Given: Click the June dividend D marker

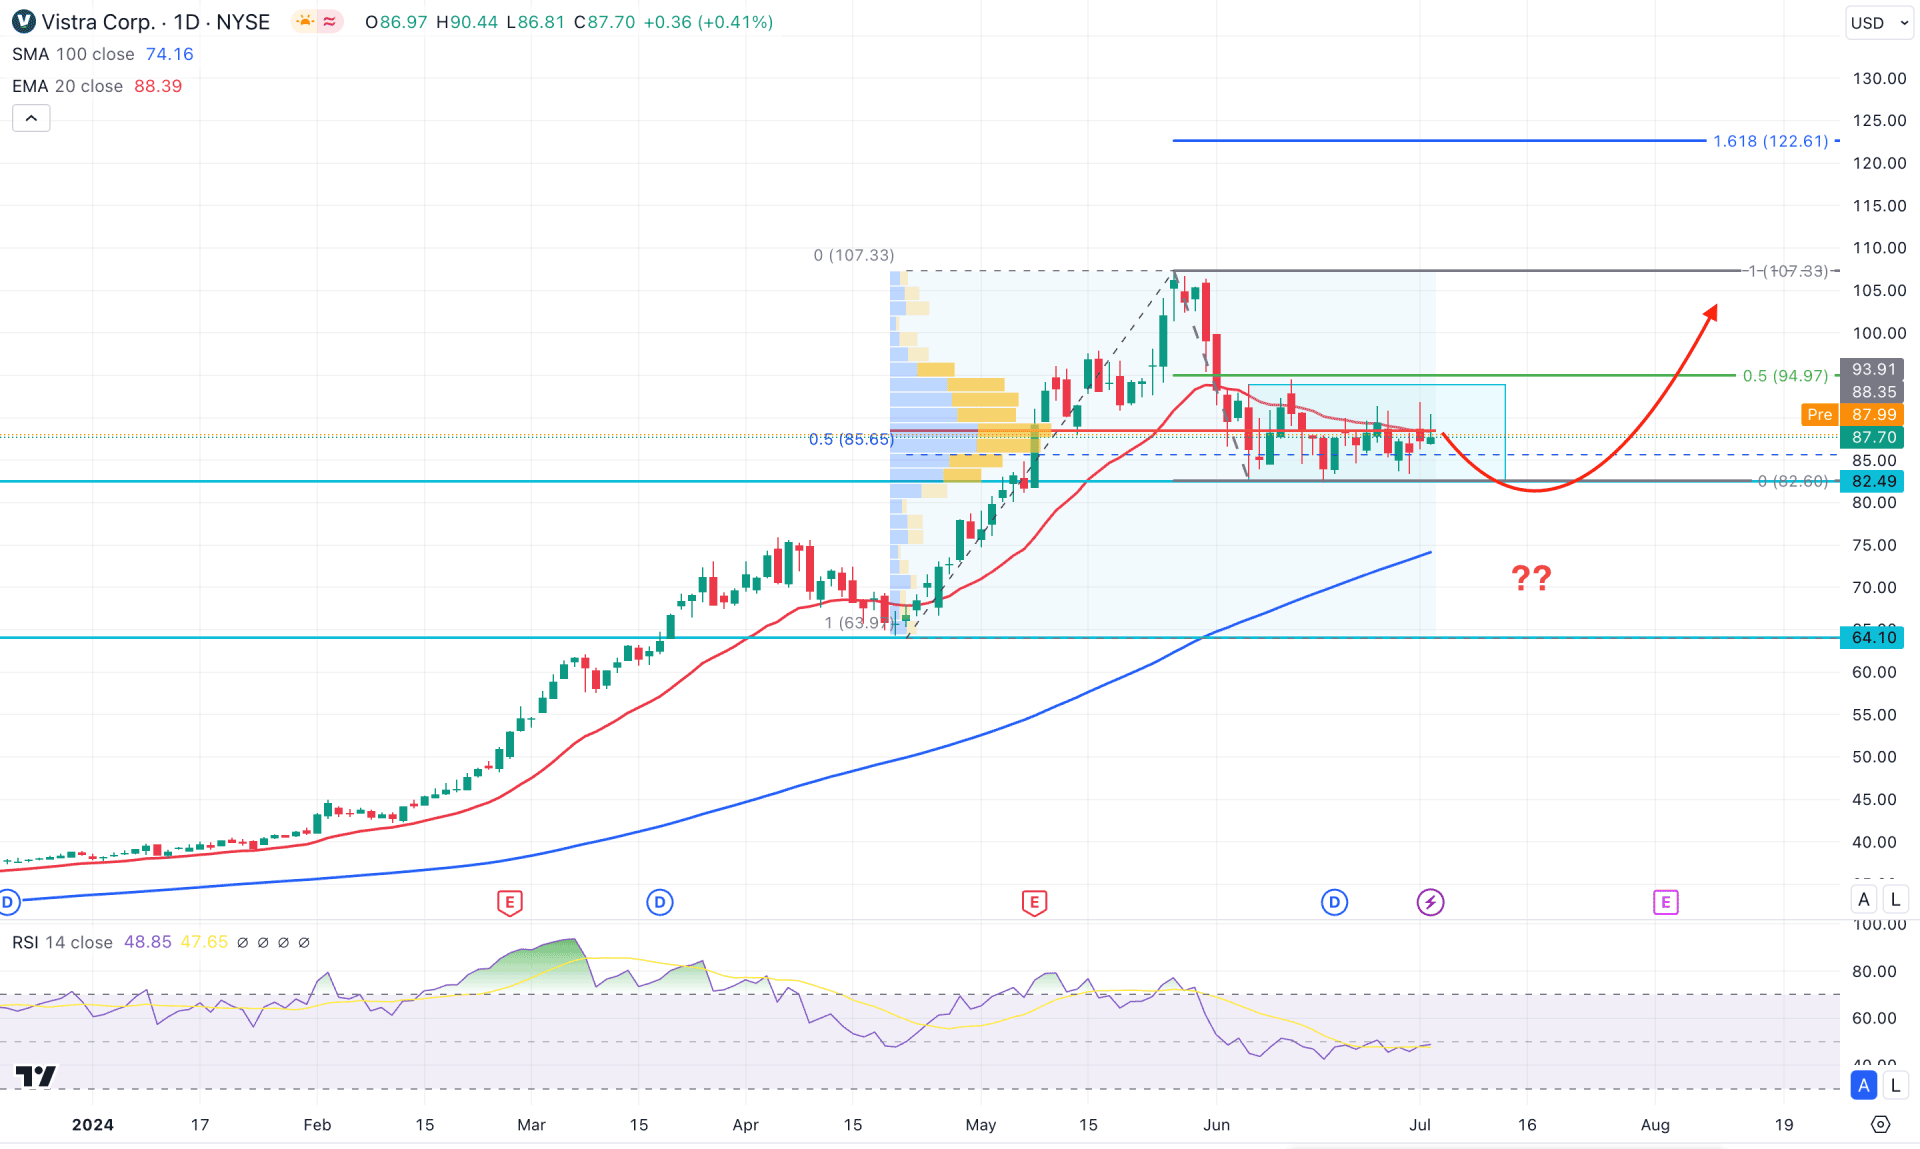Looking at the screenshot, I should click(1334, 902).
